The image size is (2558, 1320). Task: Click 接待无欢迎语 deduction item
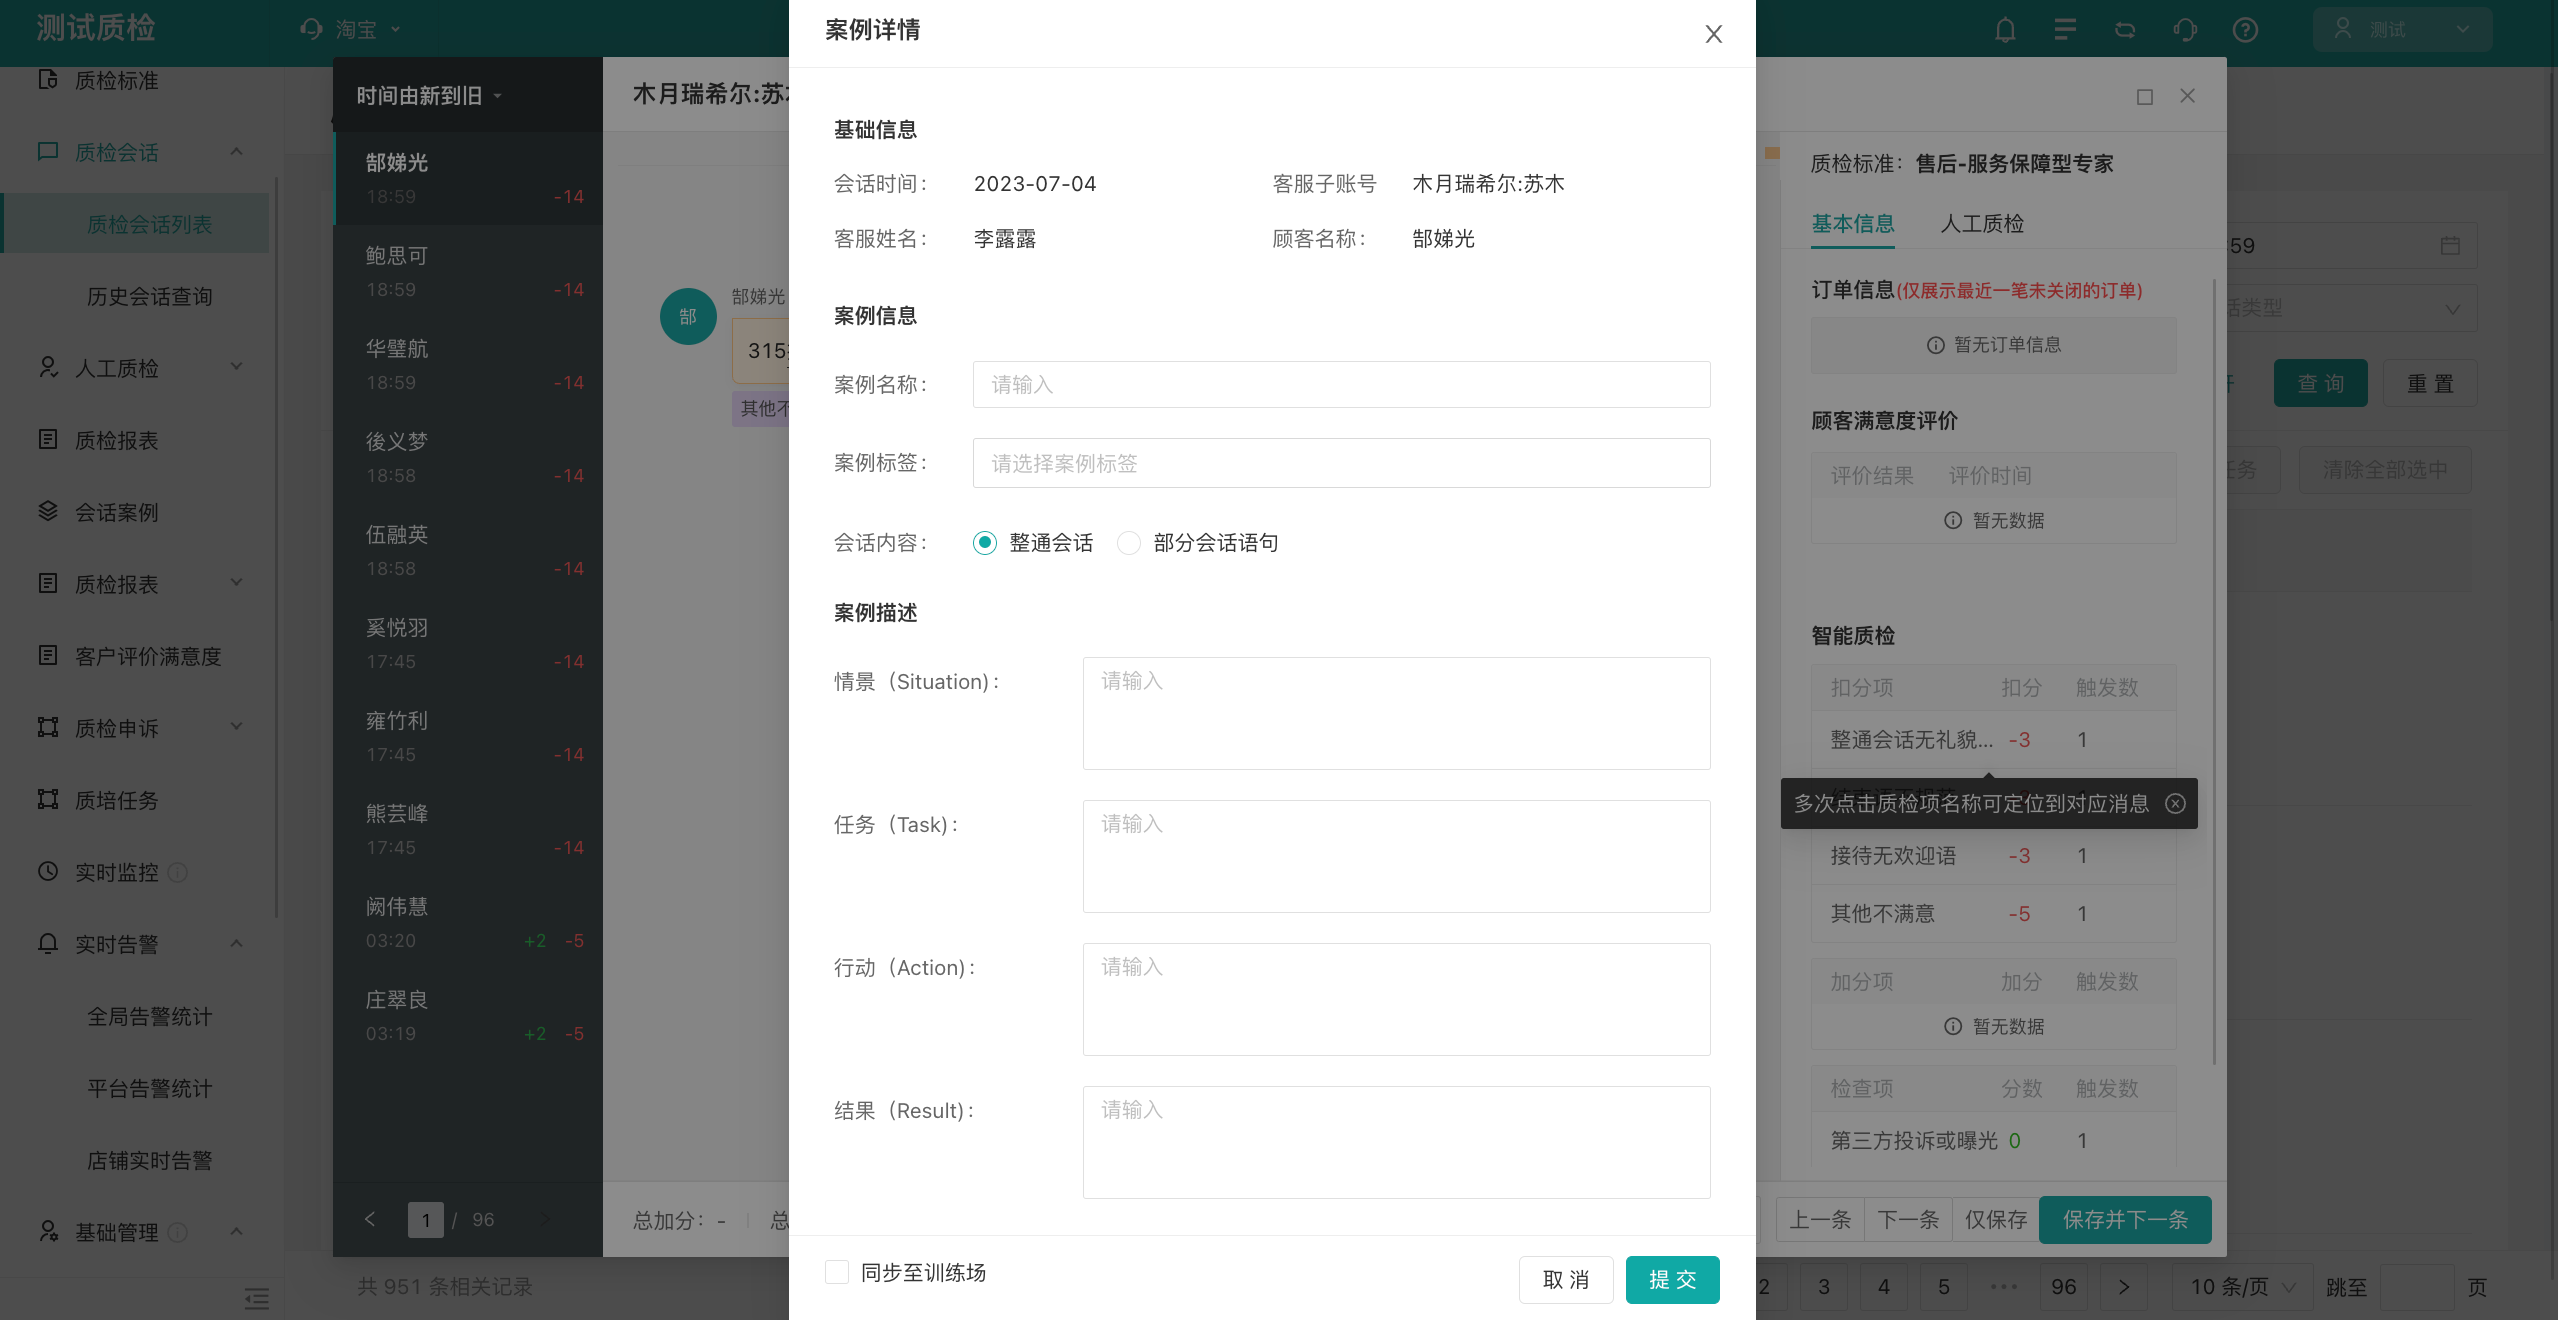(x=1893, y=856)
